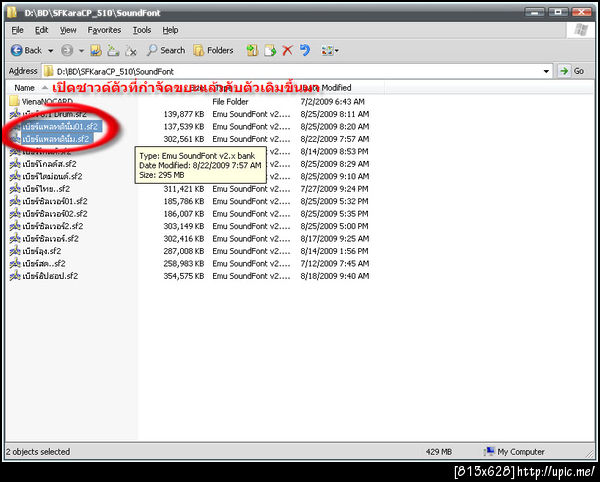Viewport: 600px width, 482px height.
Task: Open the Help menu
Action: (x=170, y=30)
